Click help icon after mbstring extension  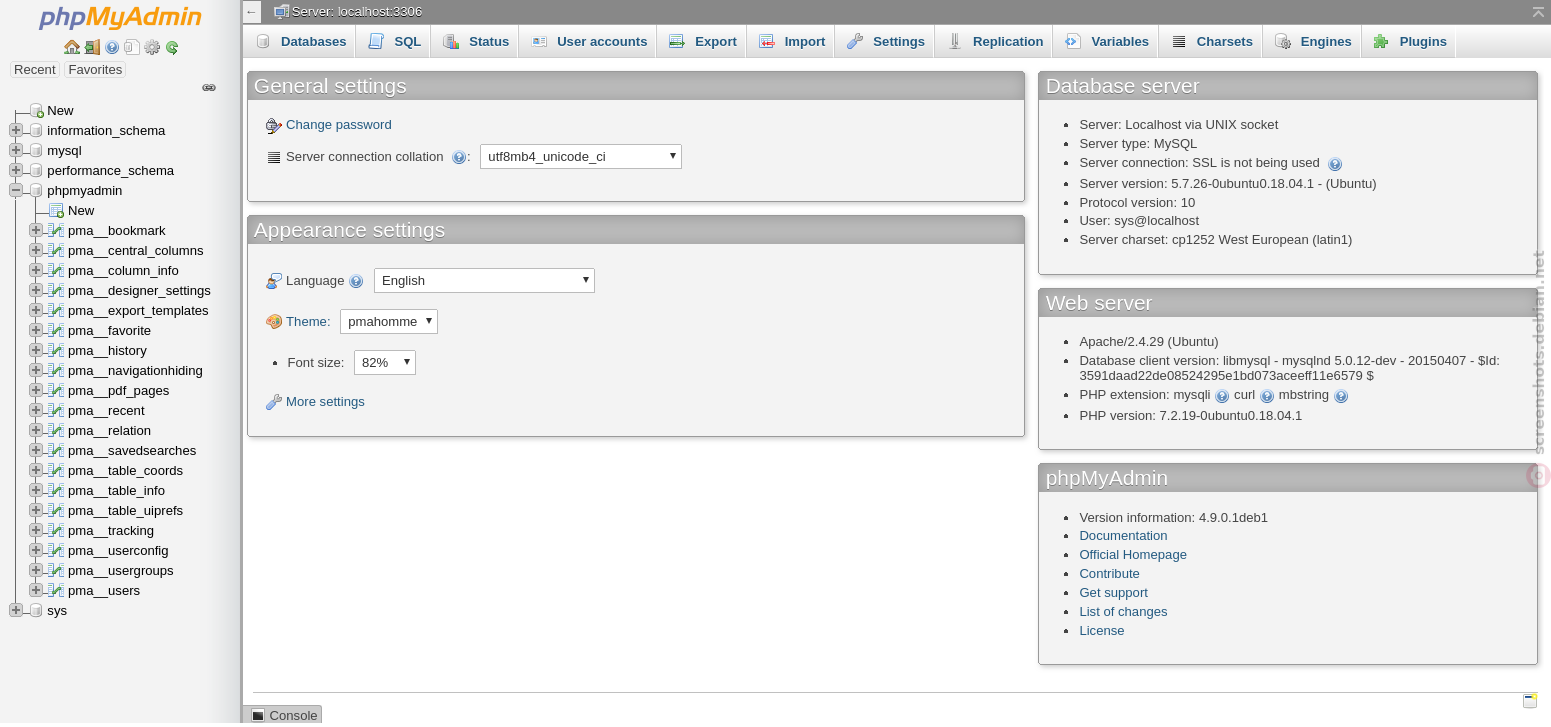[1341, 396]
